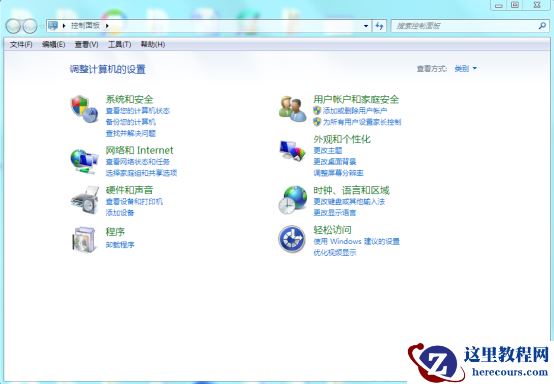Open the 外观和个性化 heading link
This screenshot has width=554, height=384.
point(342,139)
